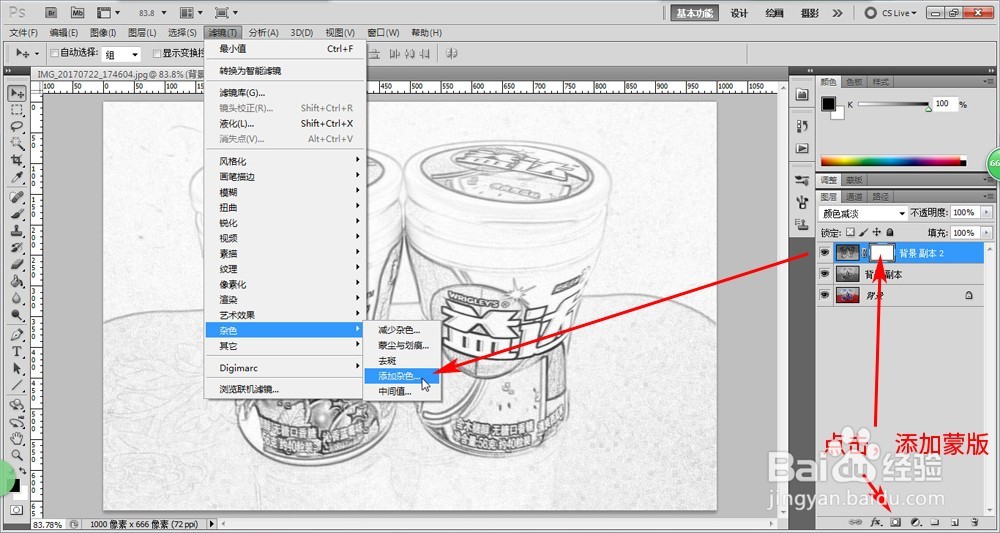Select the Path Selection tool
Image resolution: width=1000 pixels, height=533 pixels.
coord(17,368)
